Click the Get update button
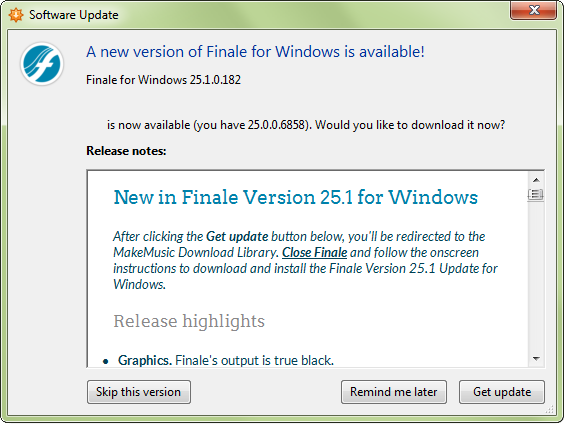Screen dimensions: 564x424 (x=502, y=392)
